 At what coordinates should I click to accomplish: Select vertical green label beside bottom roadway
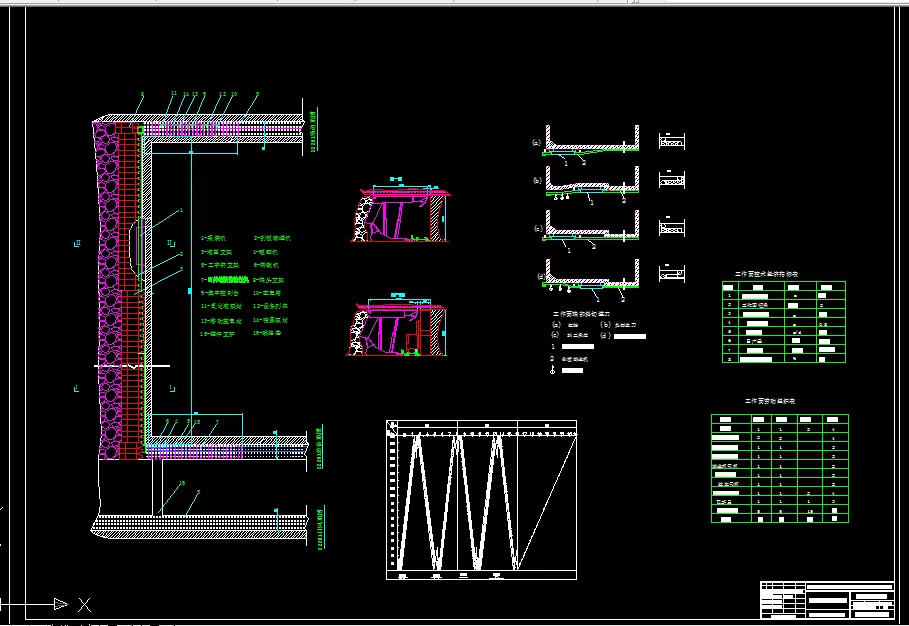(321, 528)
